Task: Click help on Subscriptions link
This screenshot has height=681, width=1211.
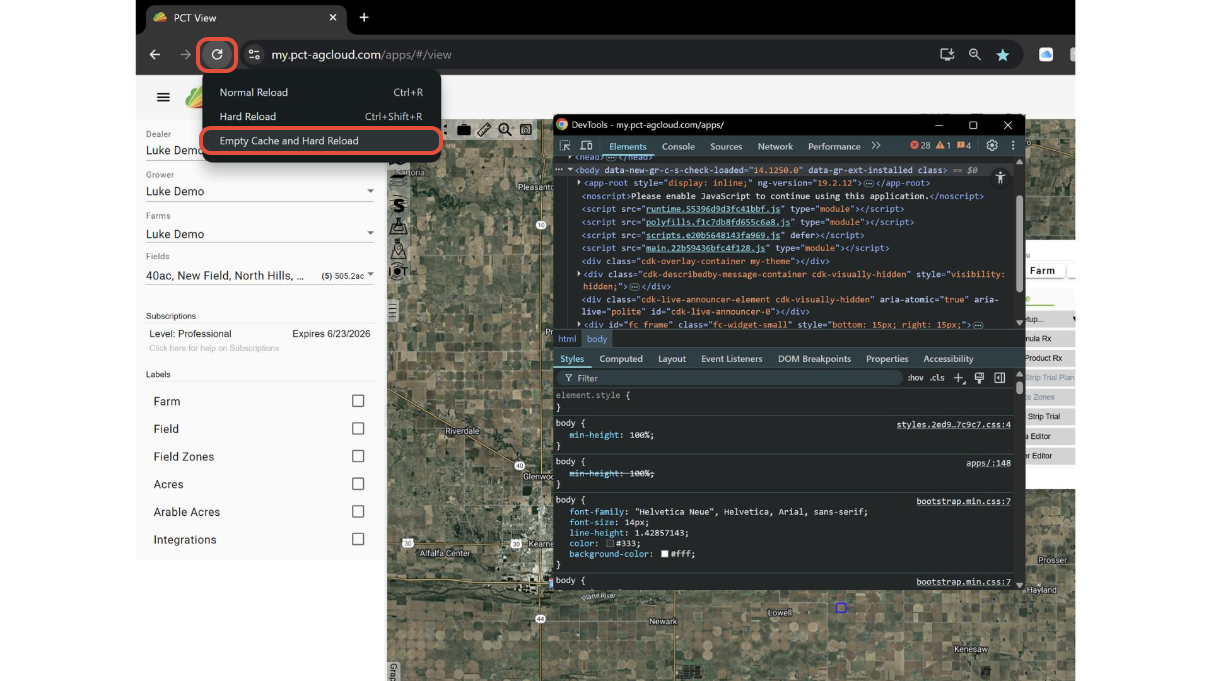Action: click(x=214, y=348)
